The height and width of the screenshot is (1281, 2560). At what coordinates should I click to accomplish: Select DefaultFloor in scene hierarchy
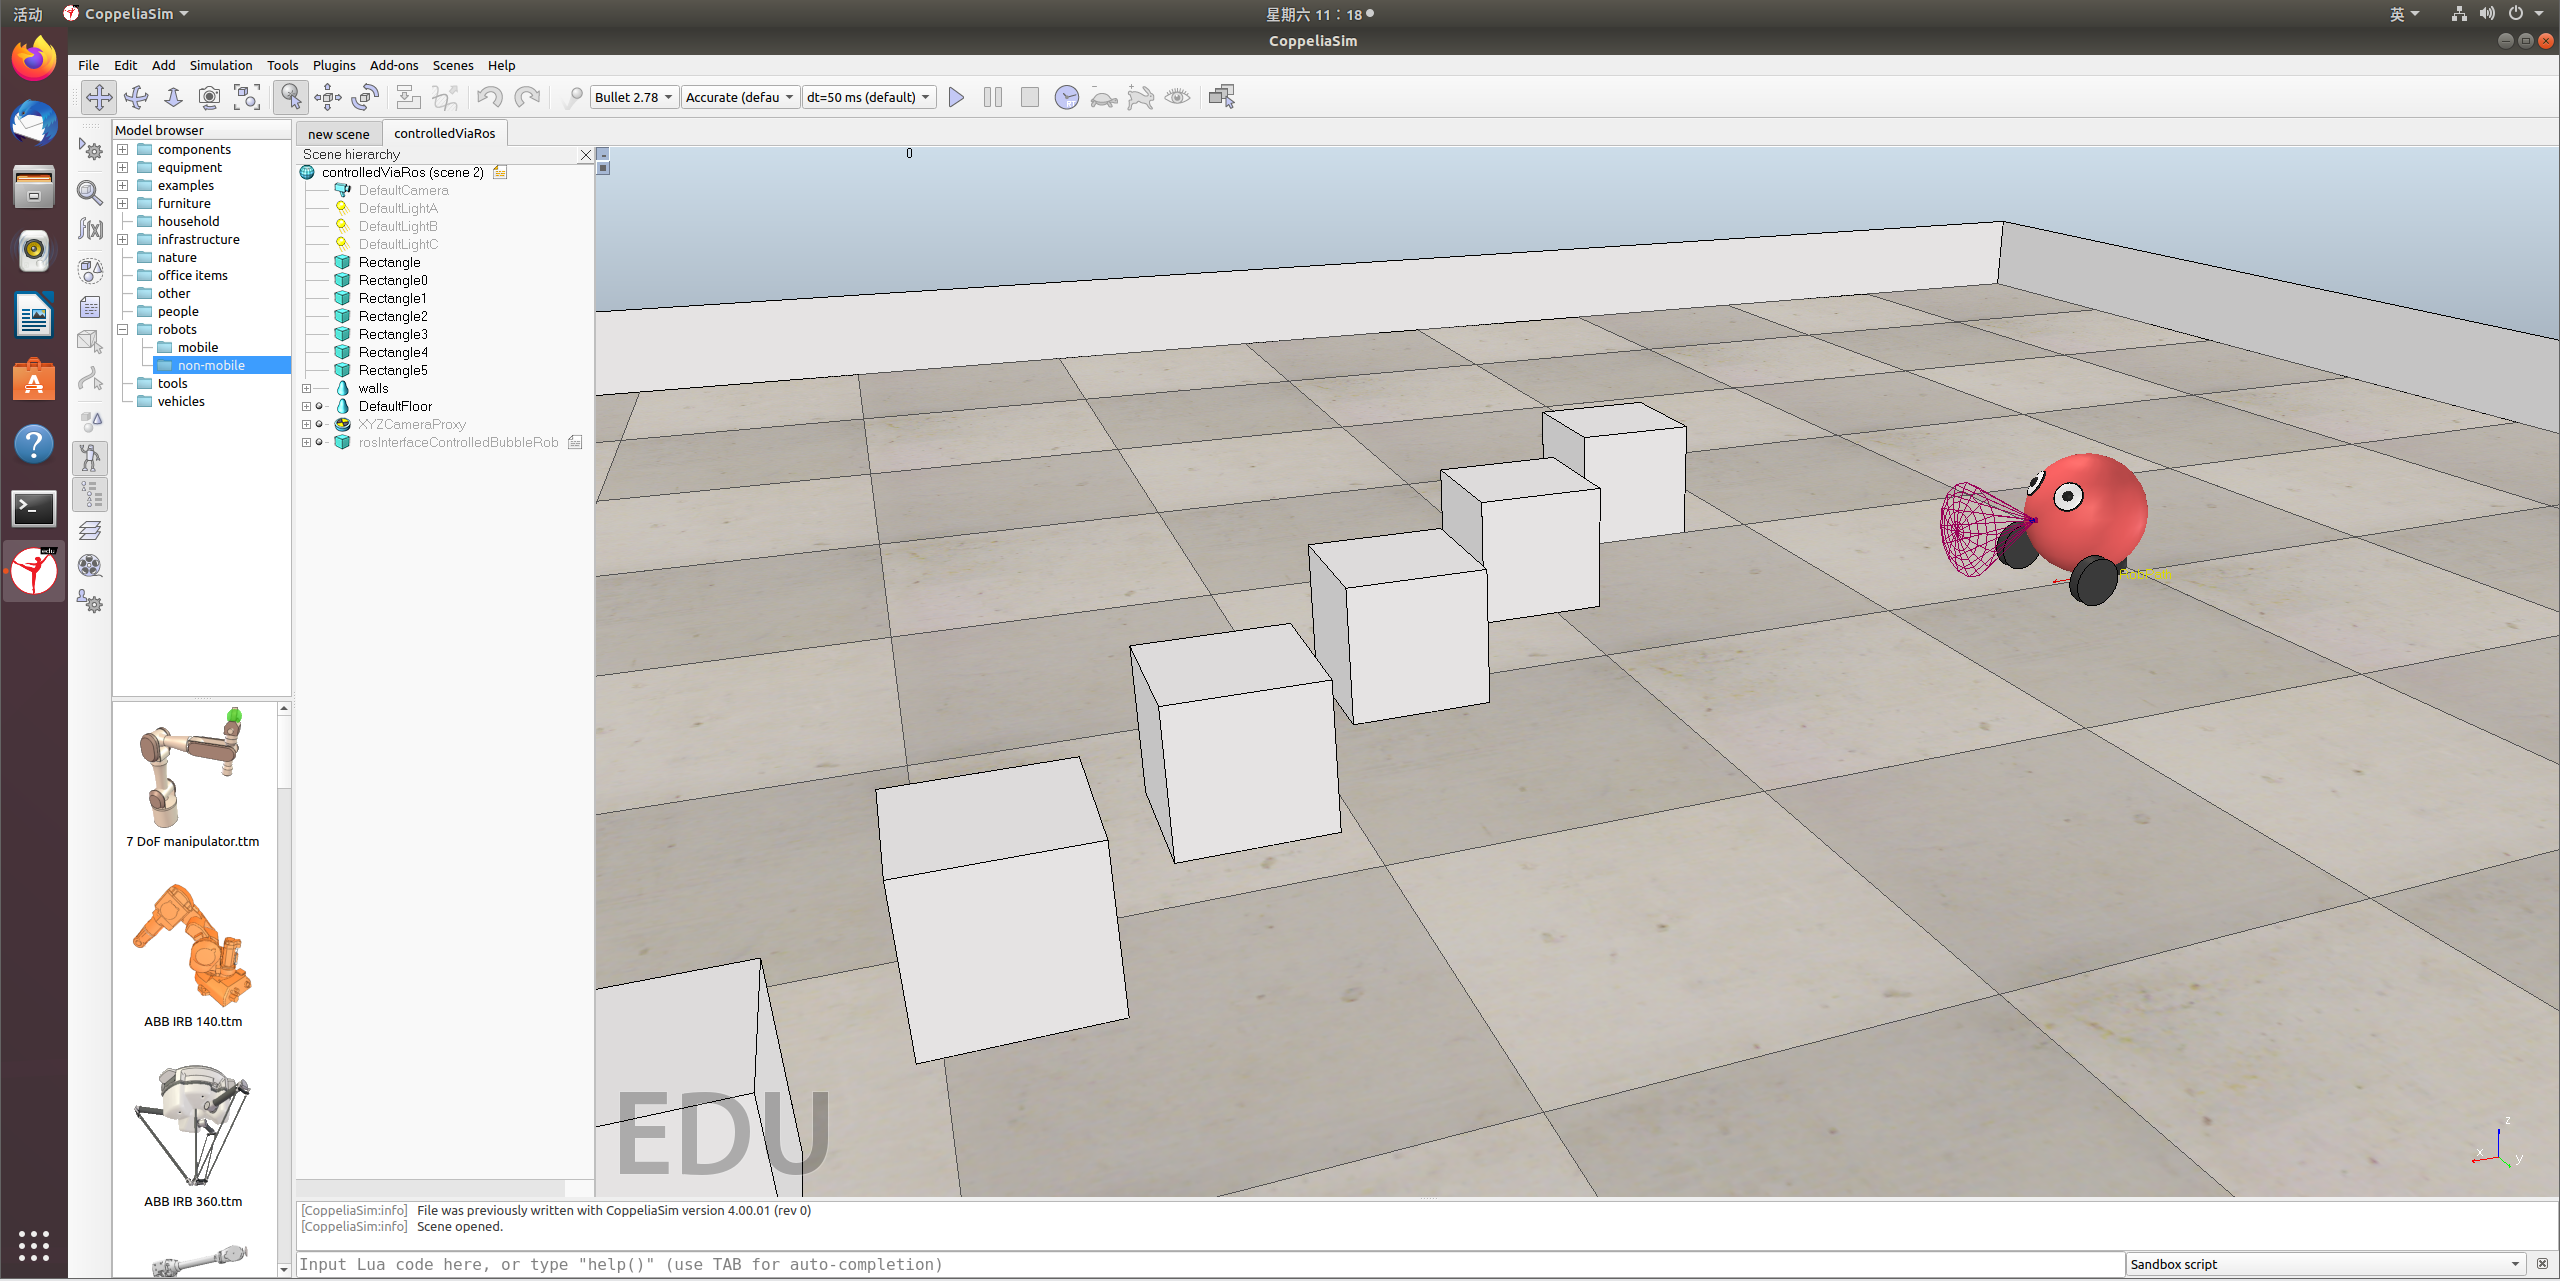(395, 407)
